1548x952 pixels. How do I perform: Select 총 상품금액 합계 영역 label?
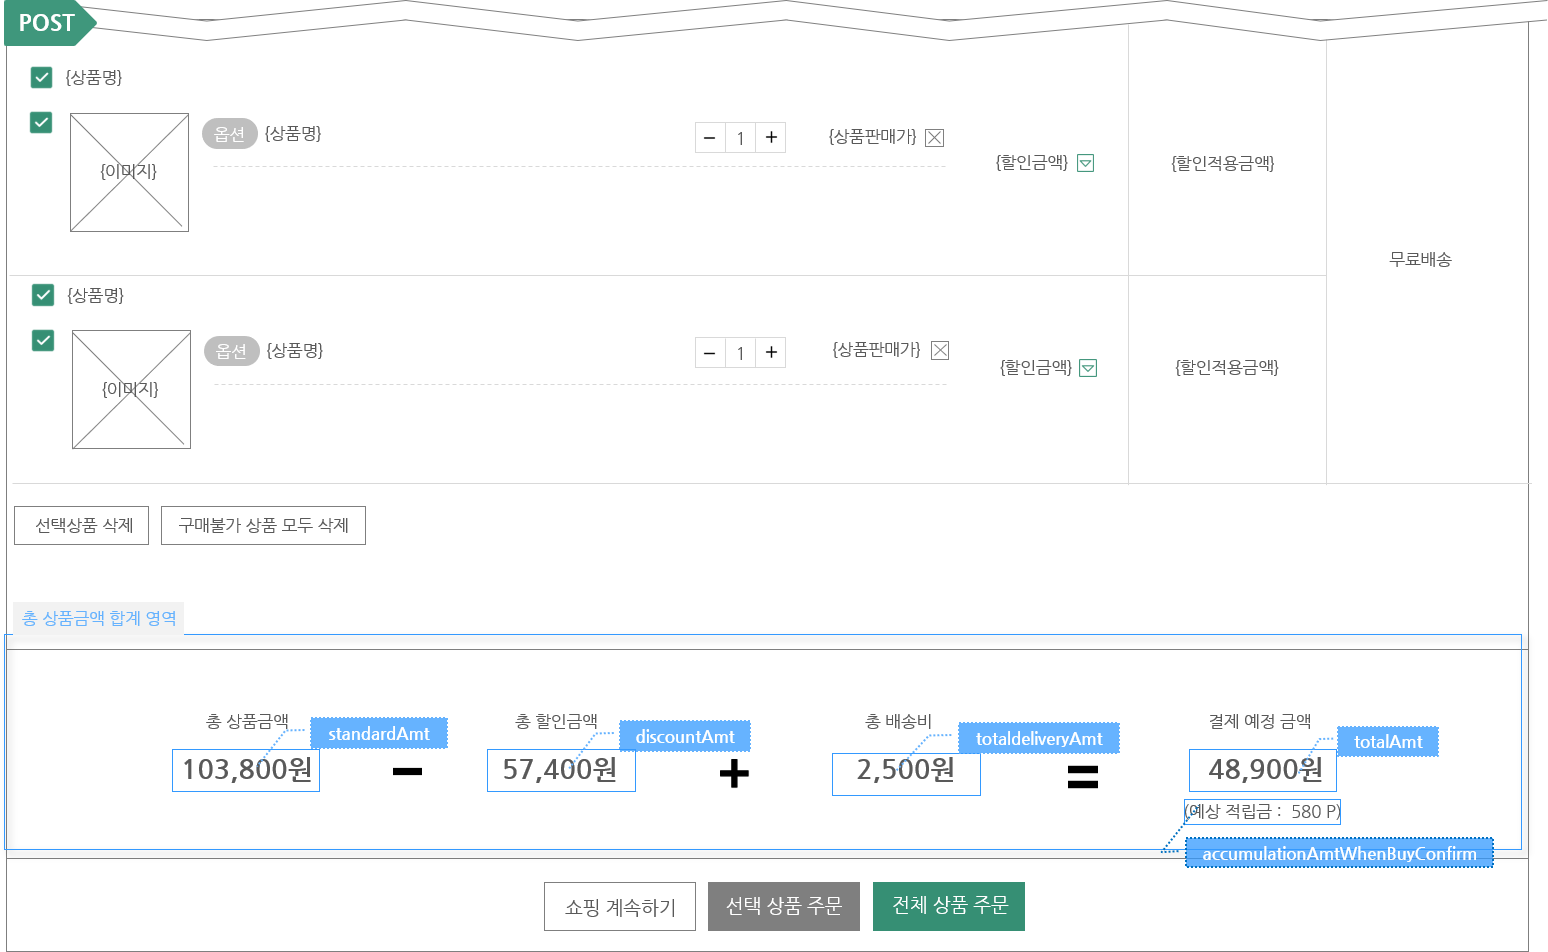[99, 618]
